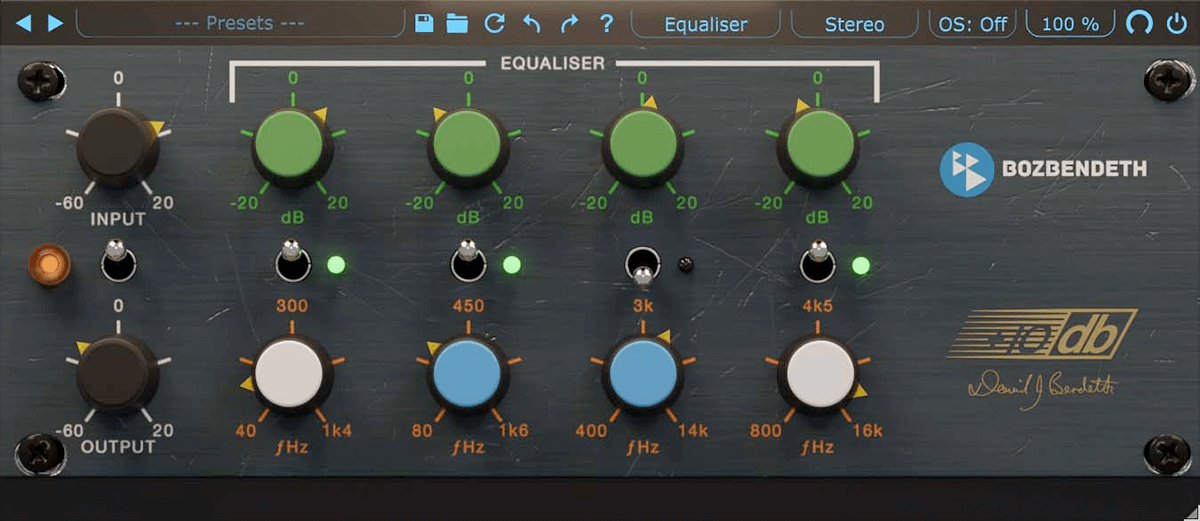Open the Presets dropdown list
Image resolution: width=1200 pixels, height=521 pixels.
[240, 23]
